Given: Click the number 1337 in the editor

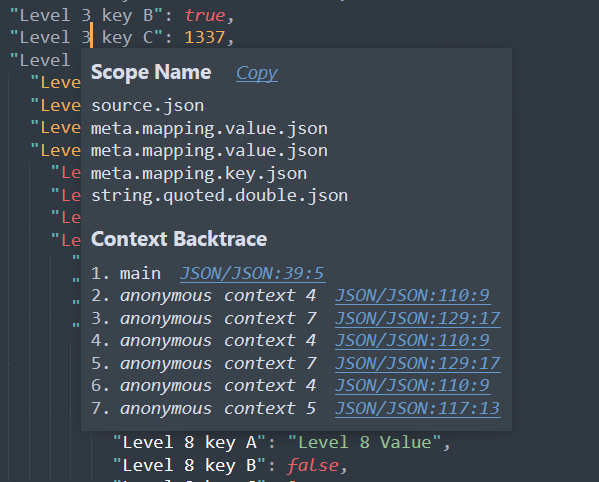Looking at the screenshot, I should click(x=205, y=38).
